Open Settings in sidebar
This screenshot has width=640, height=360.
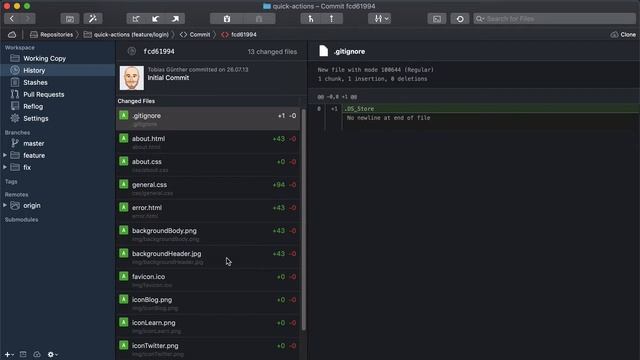[58, 118]
